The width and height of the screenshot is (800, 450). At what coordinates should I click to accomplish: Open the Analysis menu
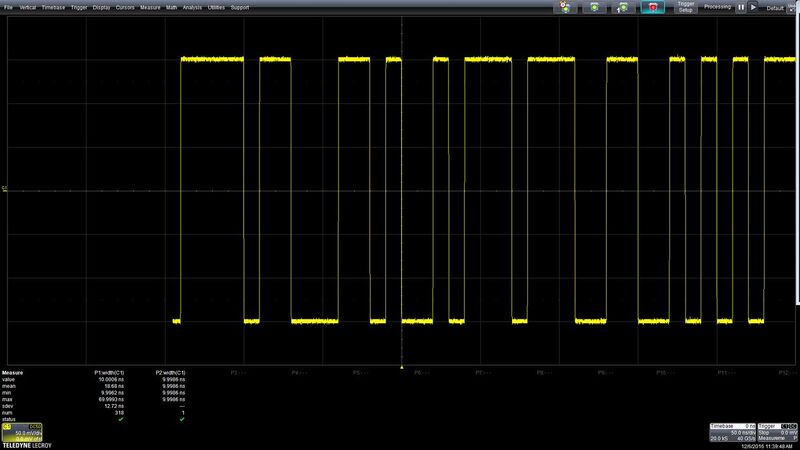[192, 8]
